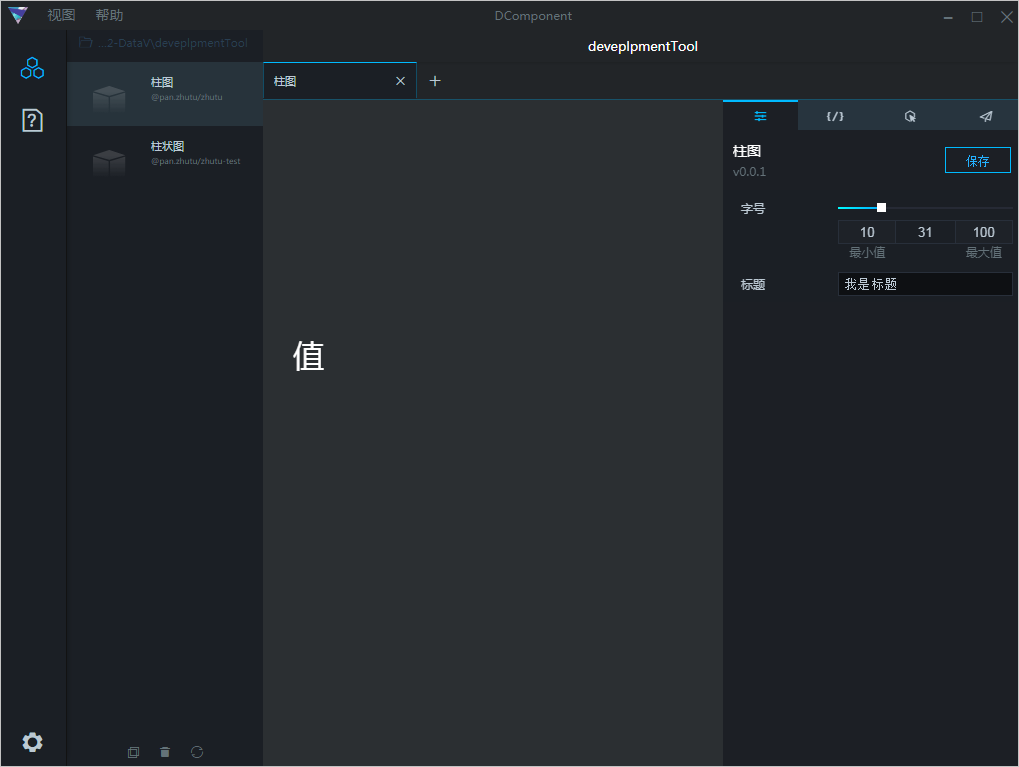Open the components hexagon sidebar icon
This screenshot has width=1019, height=767.
point(32,68)
